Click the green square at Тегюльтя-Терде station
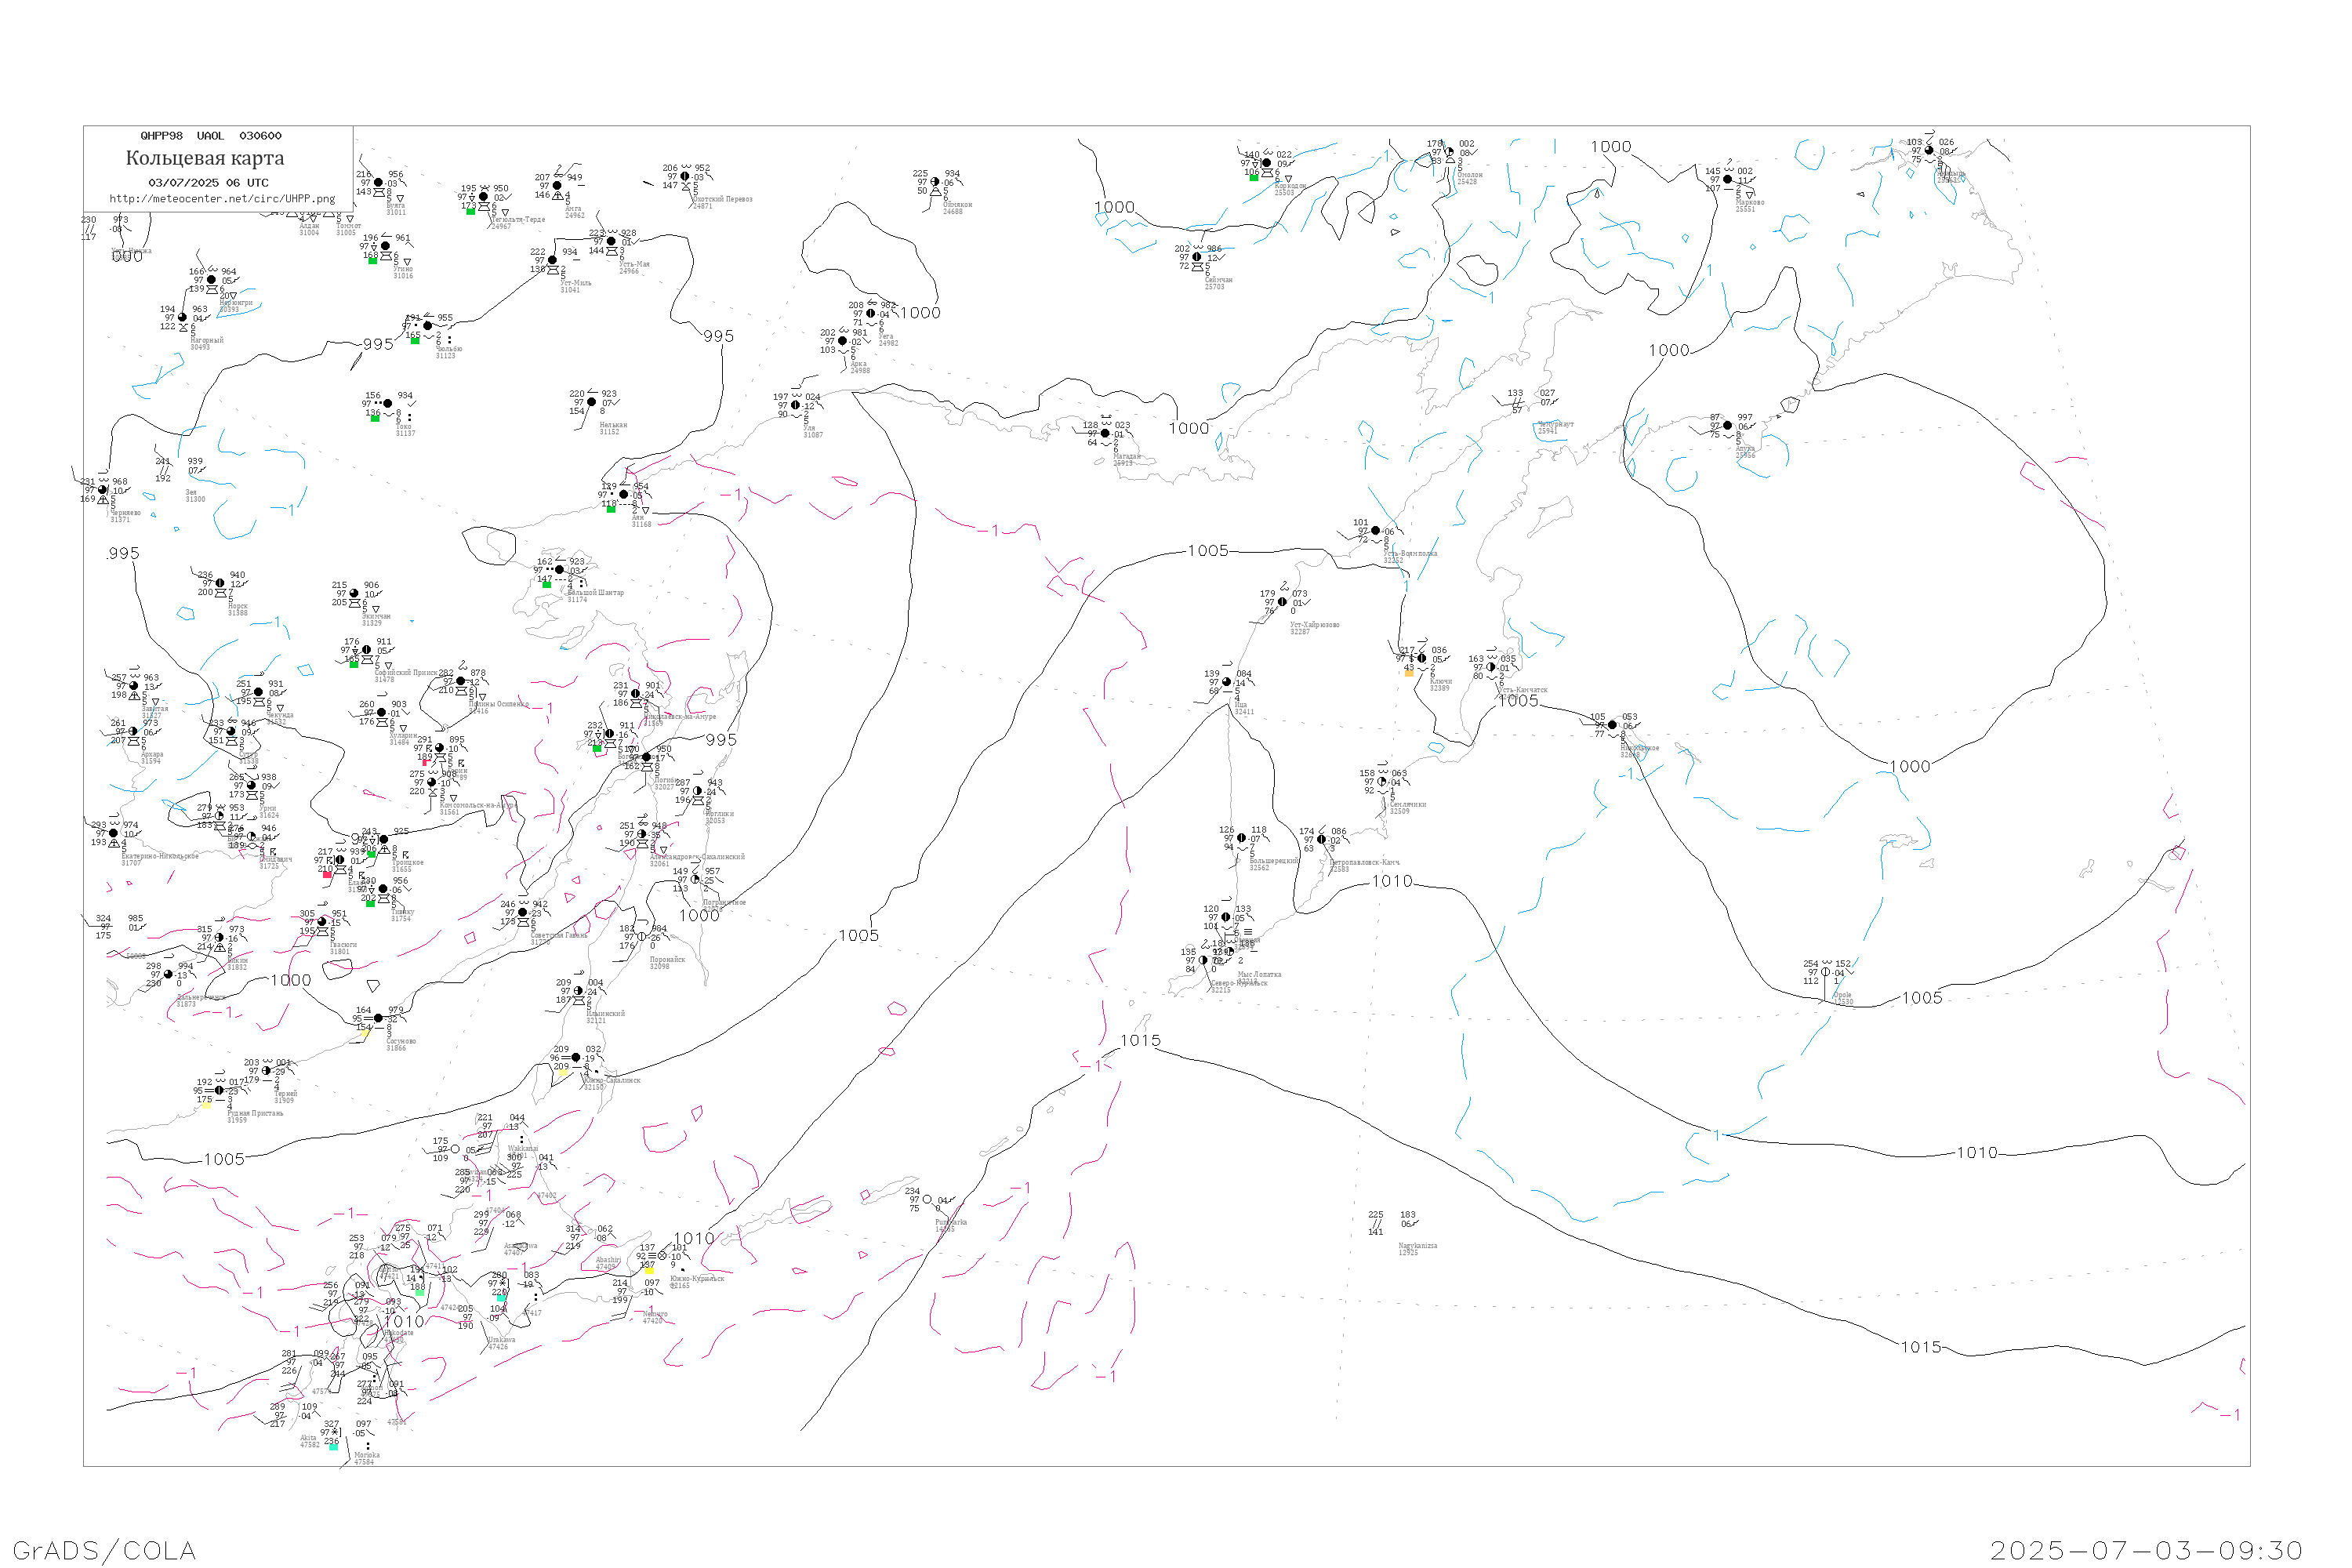 pos(471,211)
